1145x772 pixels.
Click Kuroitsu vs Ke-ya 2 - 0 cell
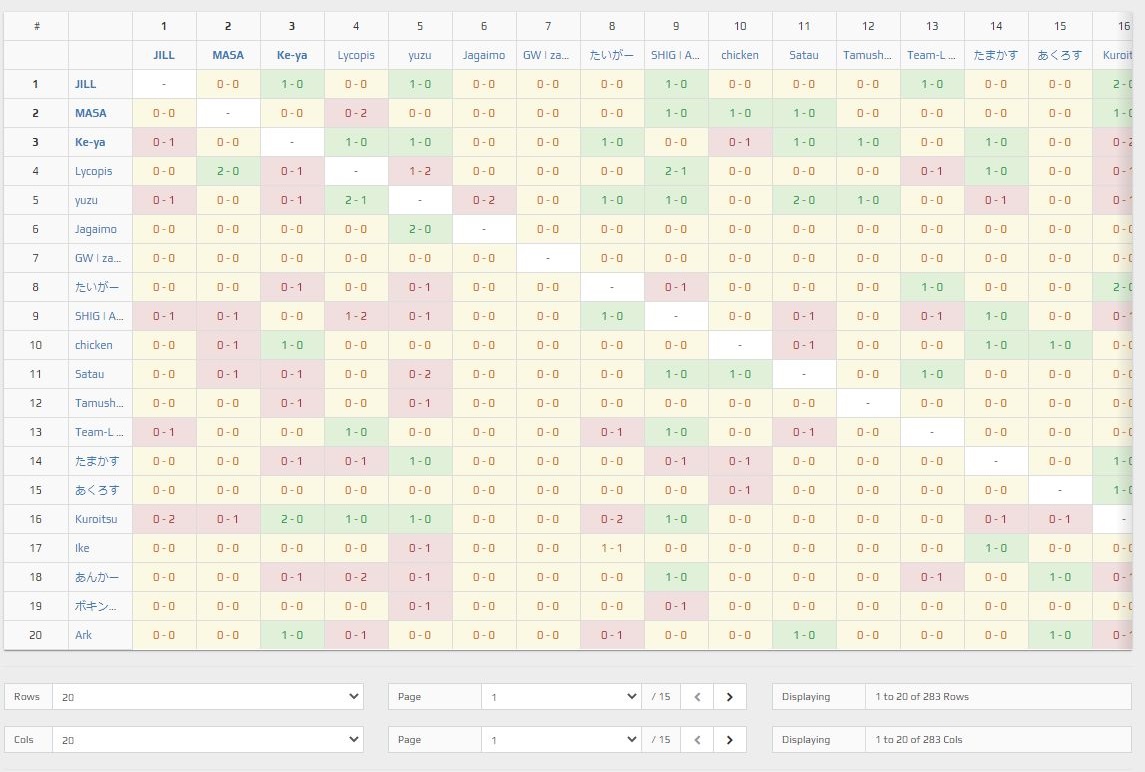[x=292, y=519]
